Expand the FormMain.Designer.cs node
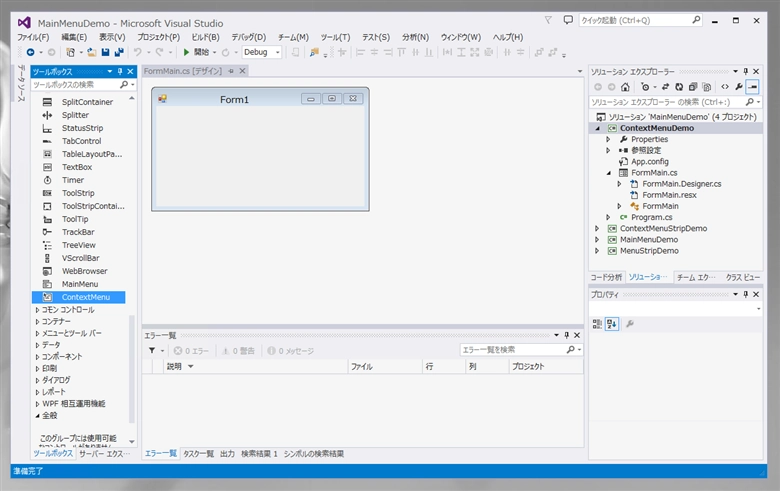Viewport: 780px width, 491px height. (619, 184)
